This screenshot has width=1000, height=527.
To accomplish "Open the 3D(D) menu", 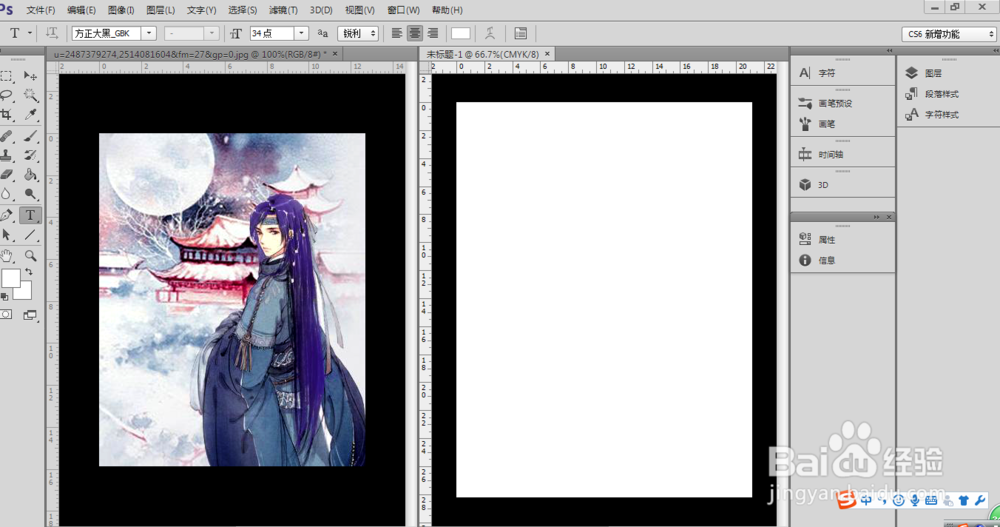I will click(321, 10).
